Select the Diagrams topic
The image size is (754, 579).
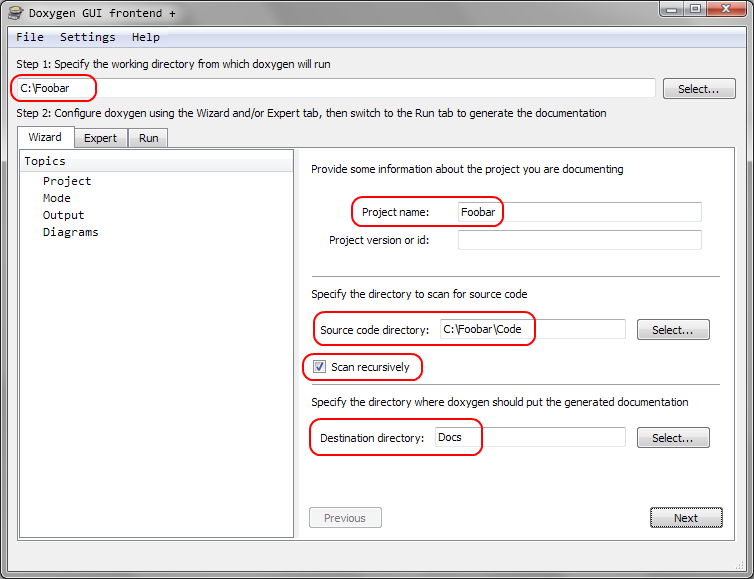click(71, 232)
